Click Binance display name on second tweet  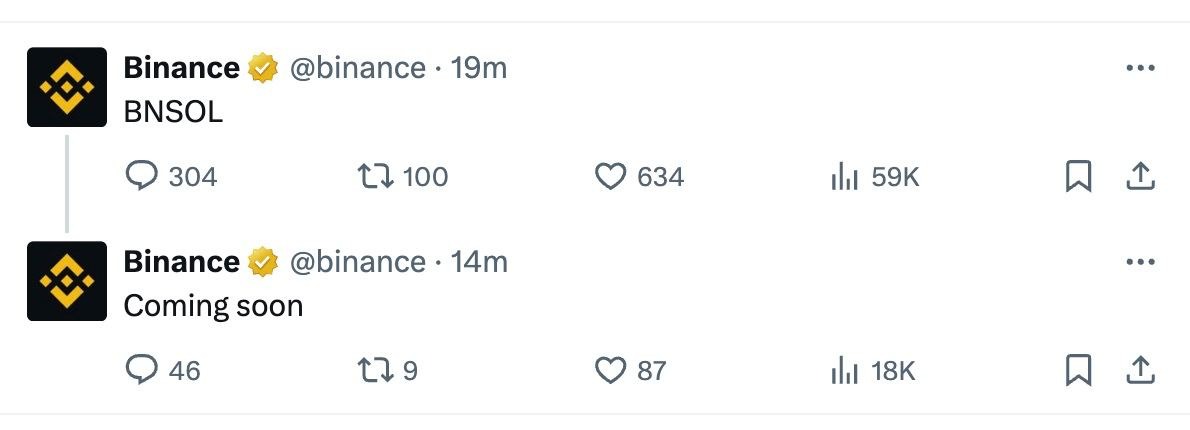pos(181,262)
